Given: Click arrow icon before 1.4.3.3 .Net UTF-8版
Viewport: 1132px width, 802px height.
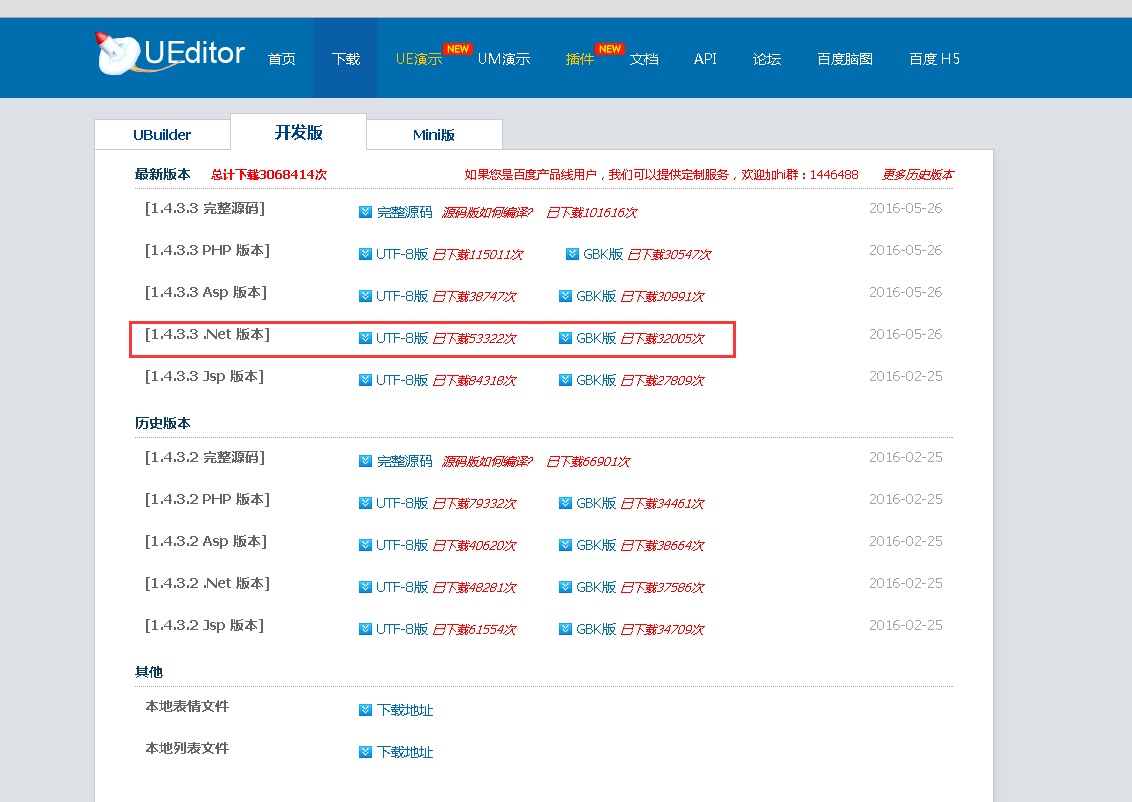Looking at the screenshot, I should (365, 338).
